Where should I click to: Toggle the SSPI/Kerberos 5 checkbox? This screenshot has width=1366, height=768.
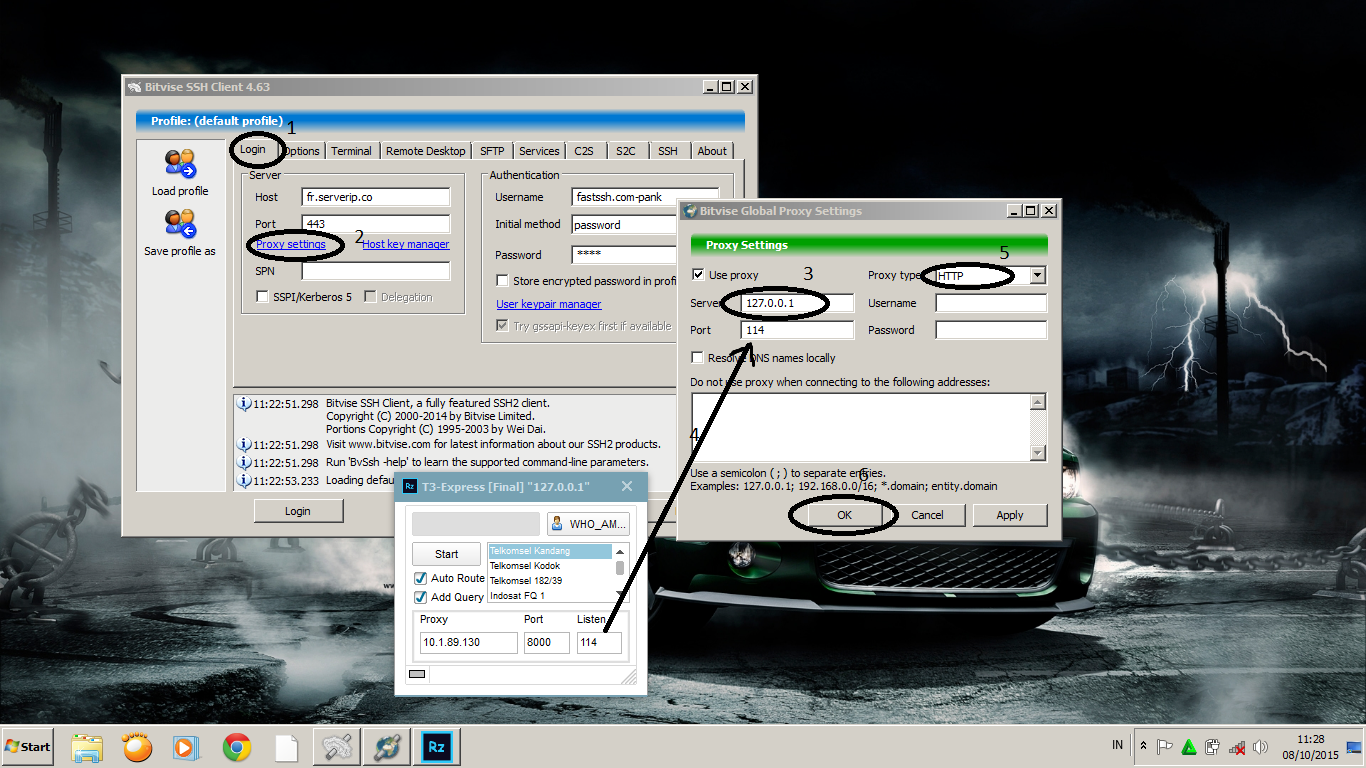[x=263, y=297]
